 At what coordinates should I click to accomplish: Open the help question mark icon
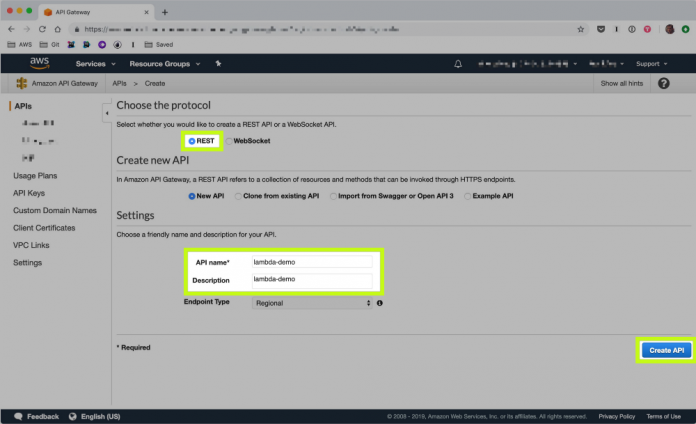[664, 83]
